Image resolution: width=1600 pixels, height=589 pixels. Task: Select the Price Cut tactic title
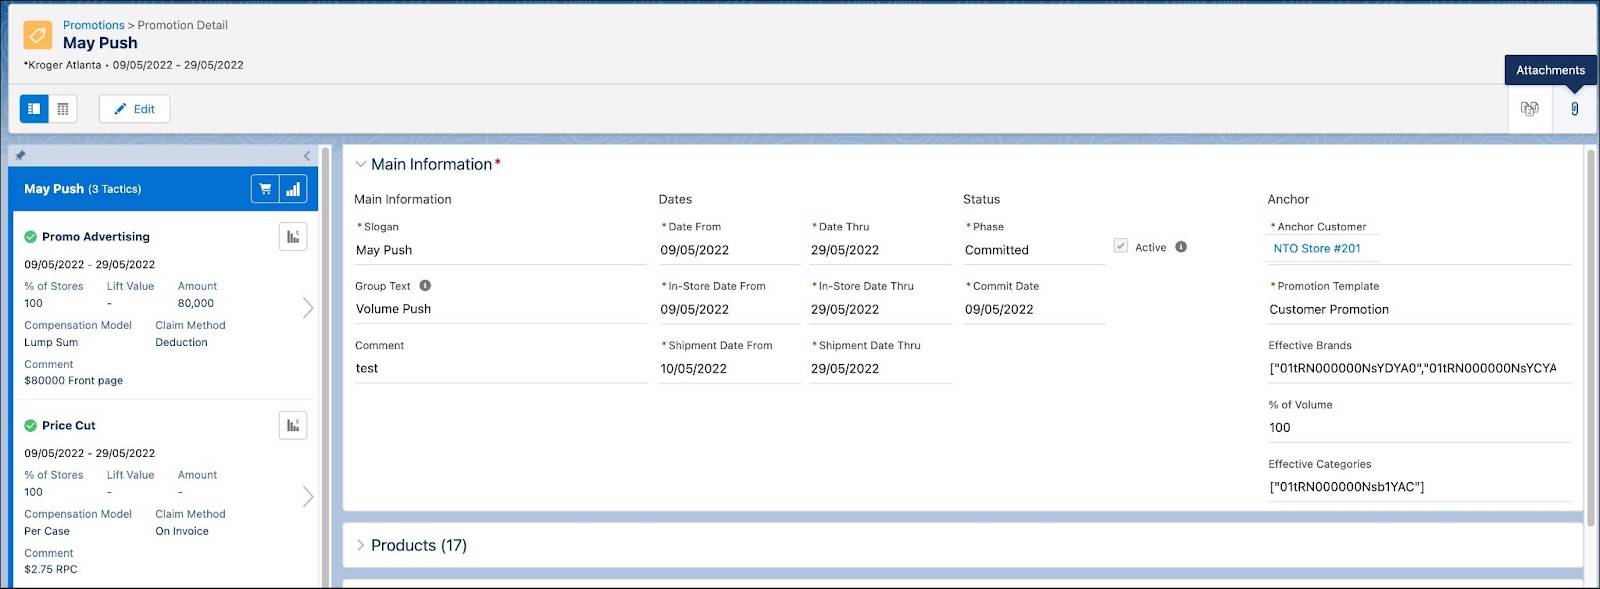[x=69, y=426]
